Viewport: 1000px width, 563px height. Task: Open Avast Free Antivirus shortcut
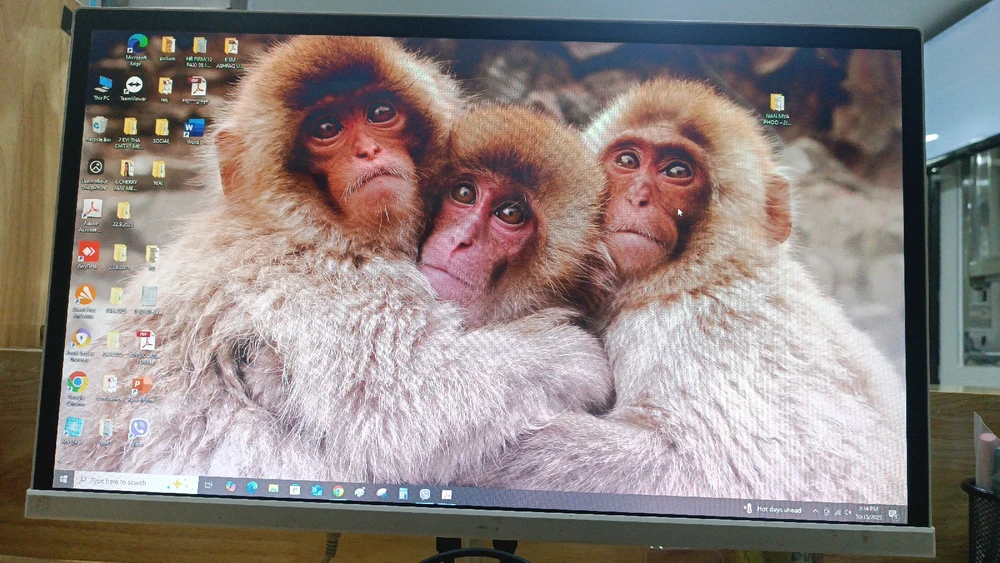point(85,295)
